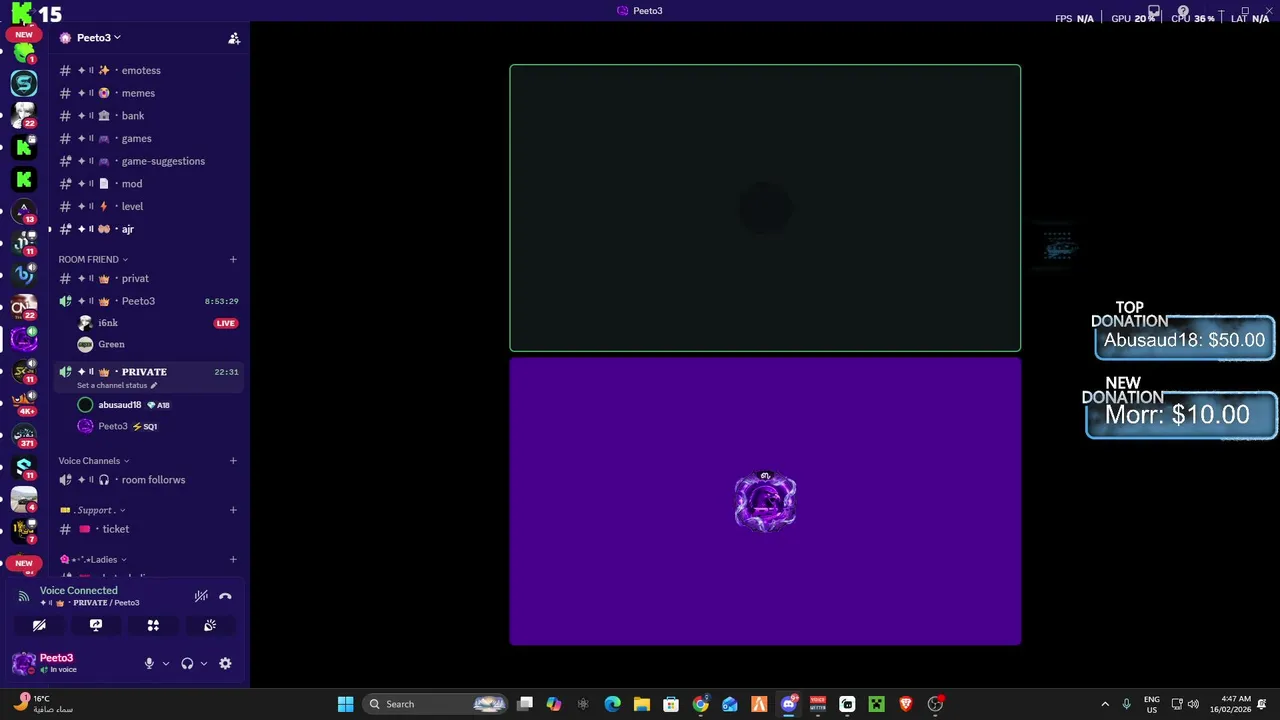Add a channel to Ladies category
This screenshot has height=720, width=1280.
coord(233,560)
